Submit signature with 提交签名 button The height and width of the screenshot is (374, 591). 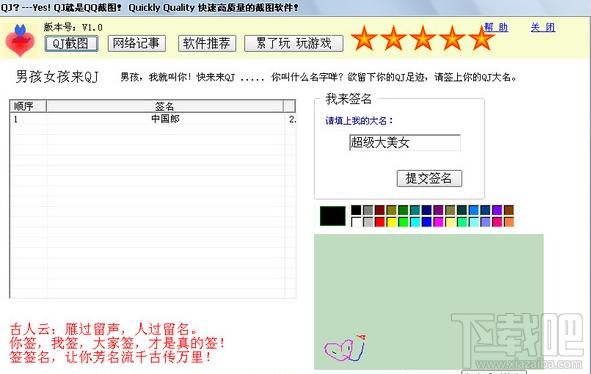coord(429,178)
